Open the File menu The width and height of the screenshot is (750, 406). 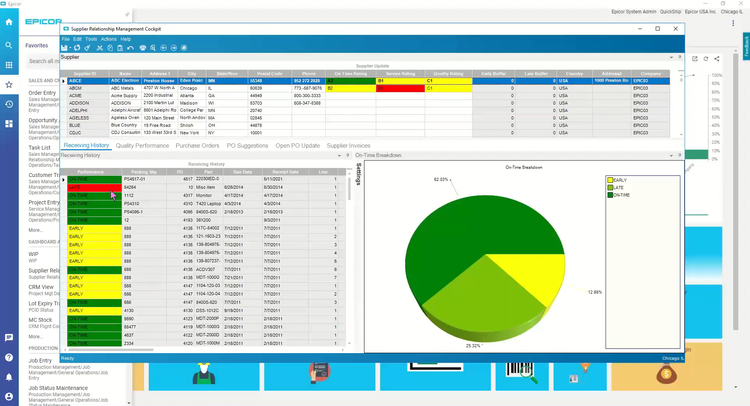65,39
